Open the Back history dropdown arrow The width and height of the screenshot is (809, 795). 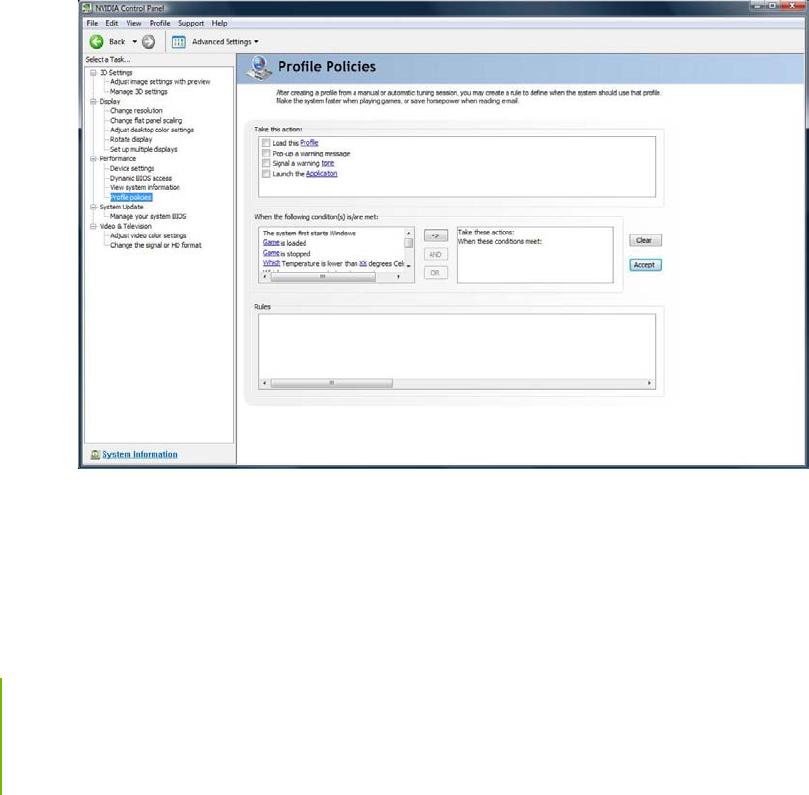(x=135, y=42)
